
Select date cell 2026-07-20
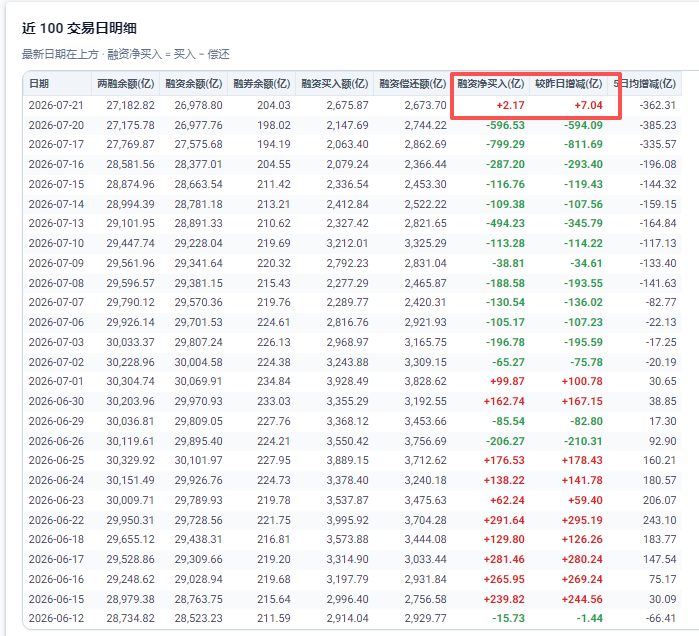point(56,125)
